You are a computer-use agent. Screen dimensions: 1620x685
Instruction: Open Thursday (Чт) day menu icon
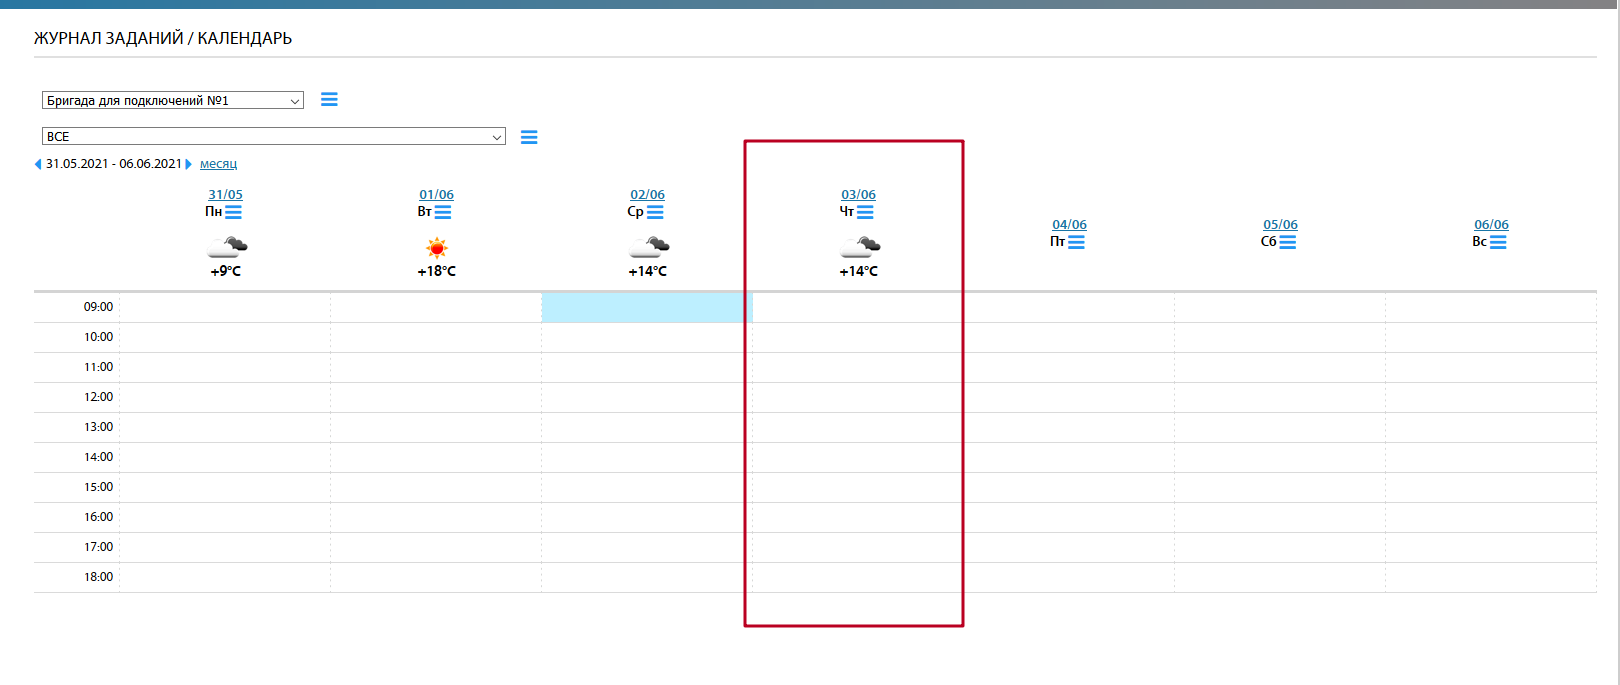click(865, 212)
